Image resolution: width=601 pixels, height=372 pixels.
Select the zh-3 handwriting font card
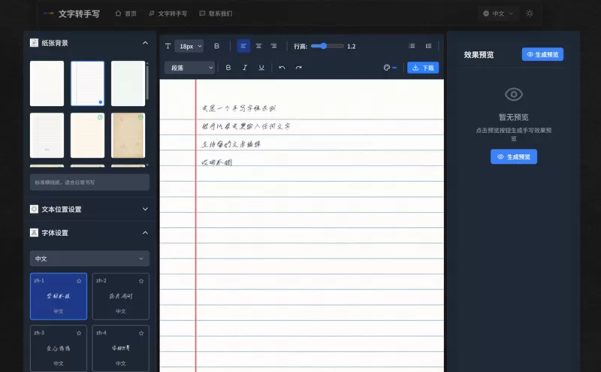pos(59,349)
